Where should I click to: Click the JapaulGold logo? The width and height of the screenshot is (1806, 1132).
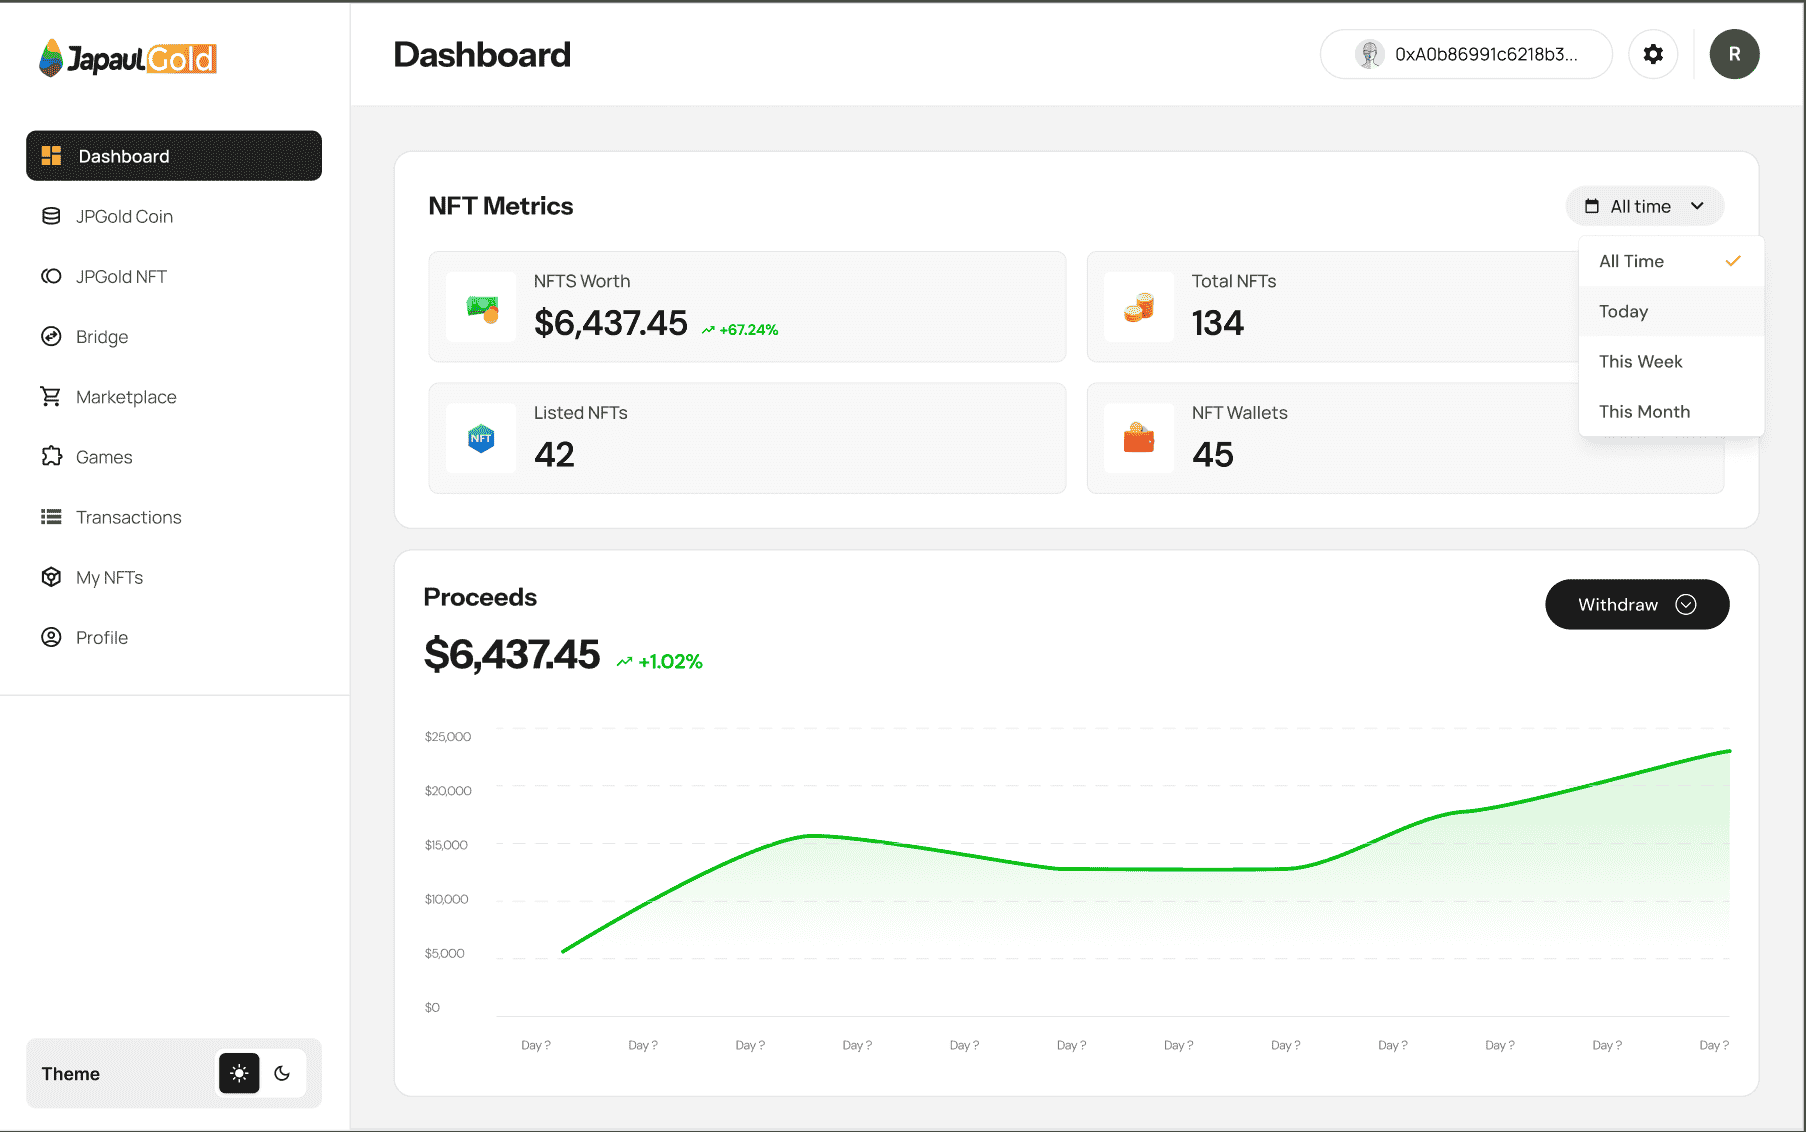pos(128,58)
